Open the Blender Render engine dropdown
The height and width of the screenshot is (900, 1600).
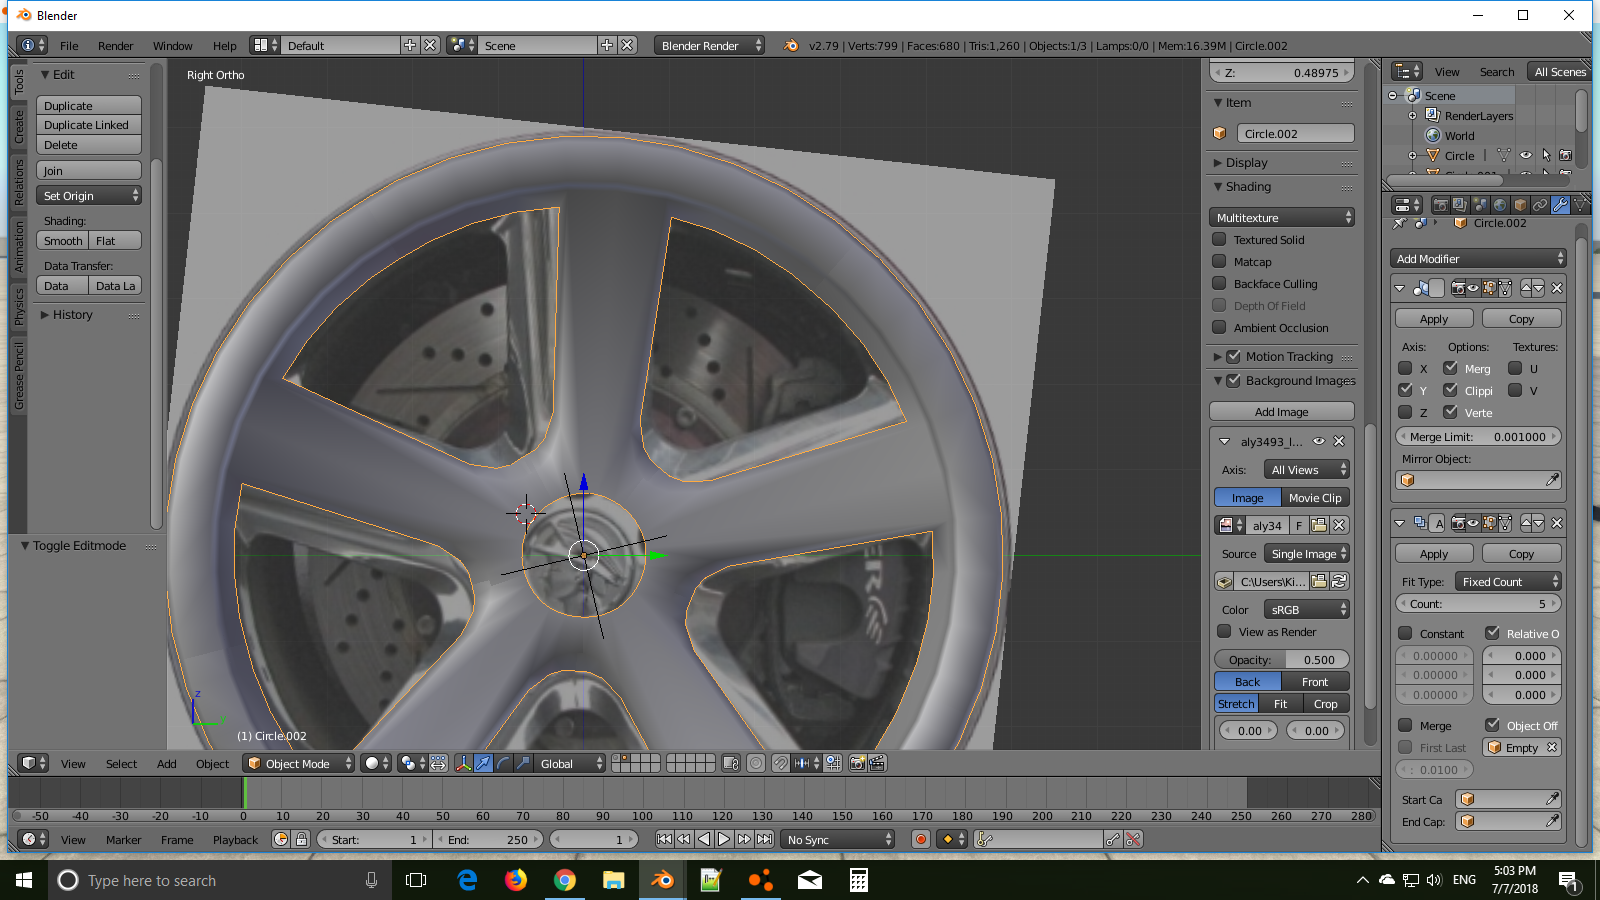[x=710, y=45]
